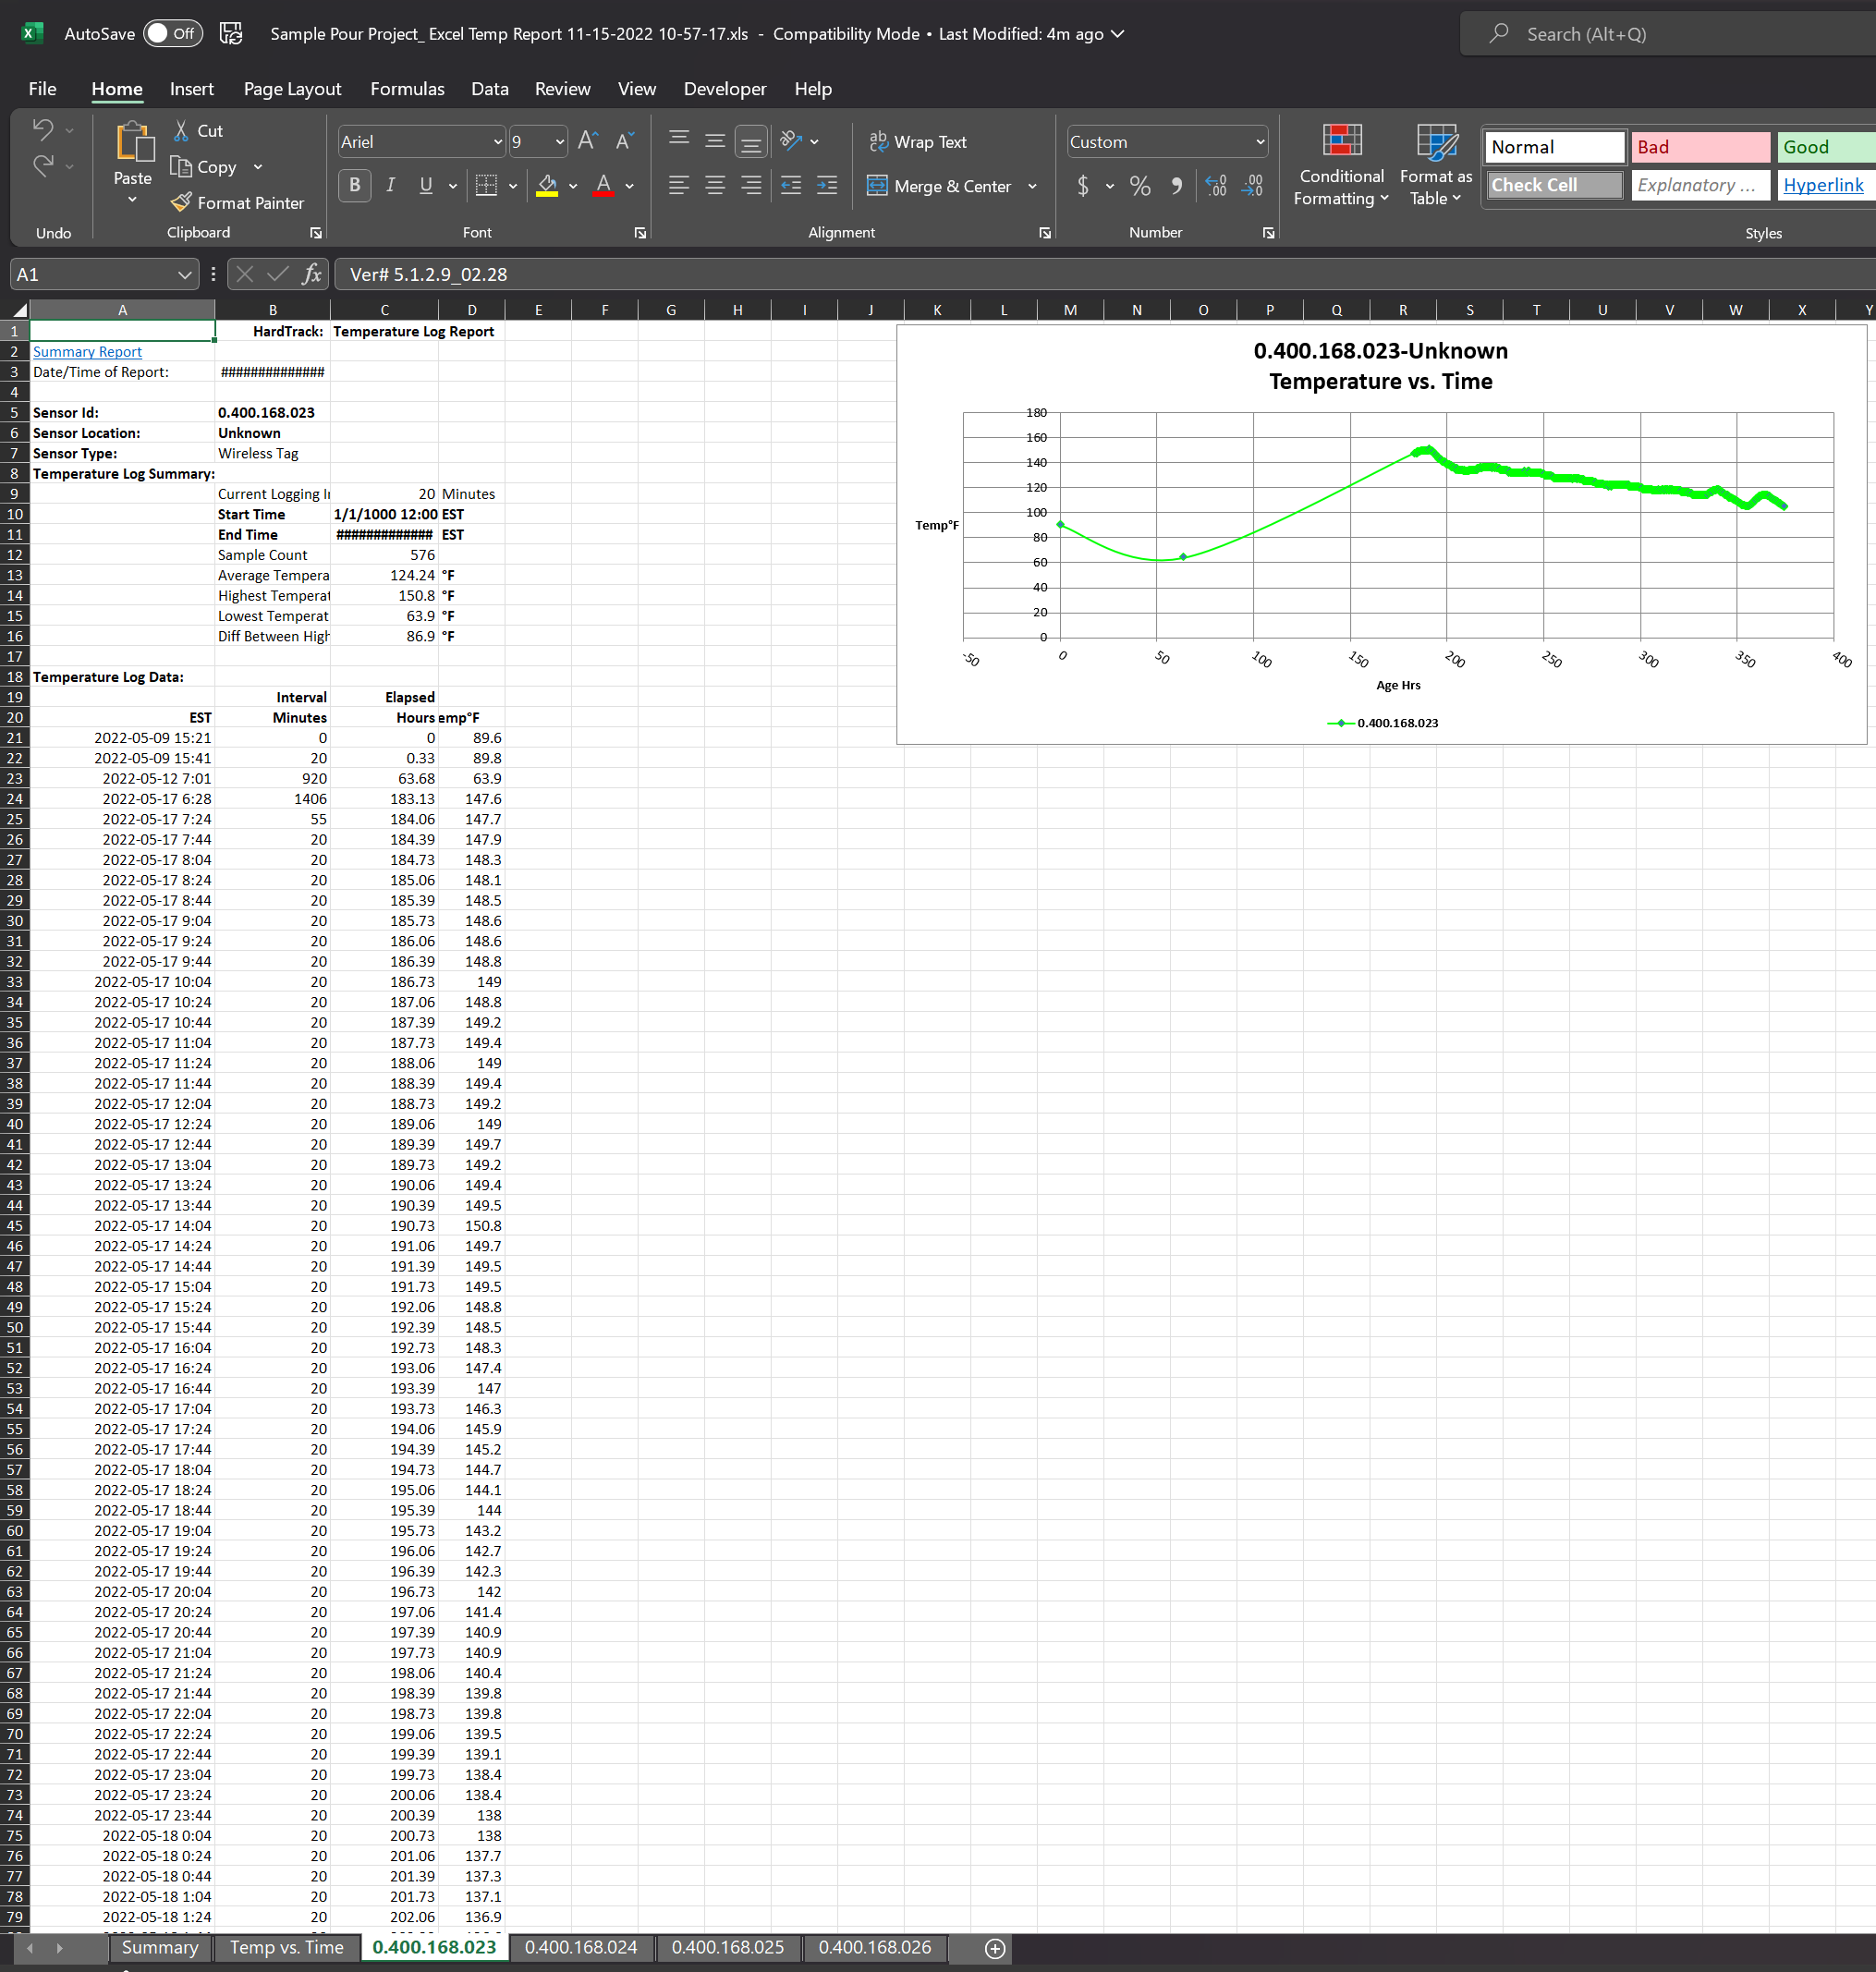The image size is (1876, 1972).
Task: Switch to the Temp vs. Time sheet
Action: click(x=286, y=1946)
